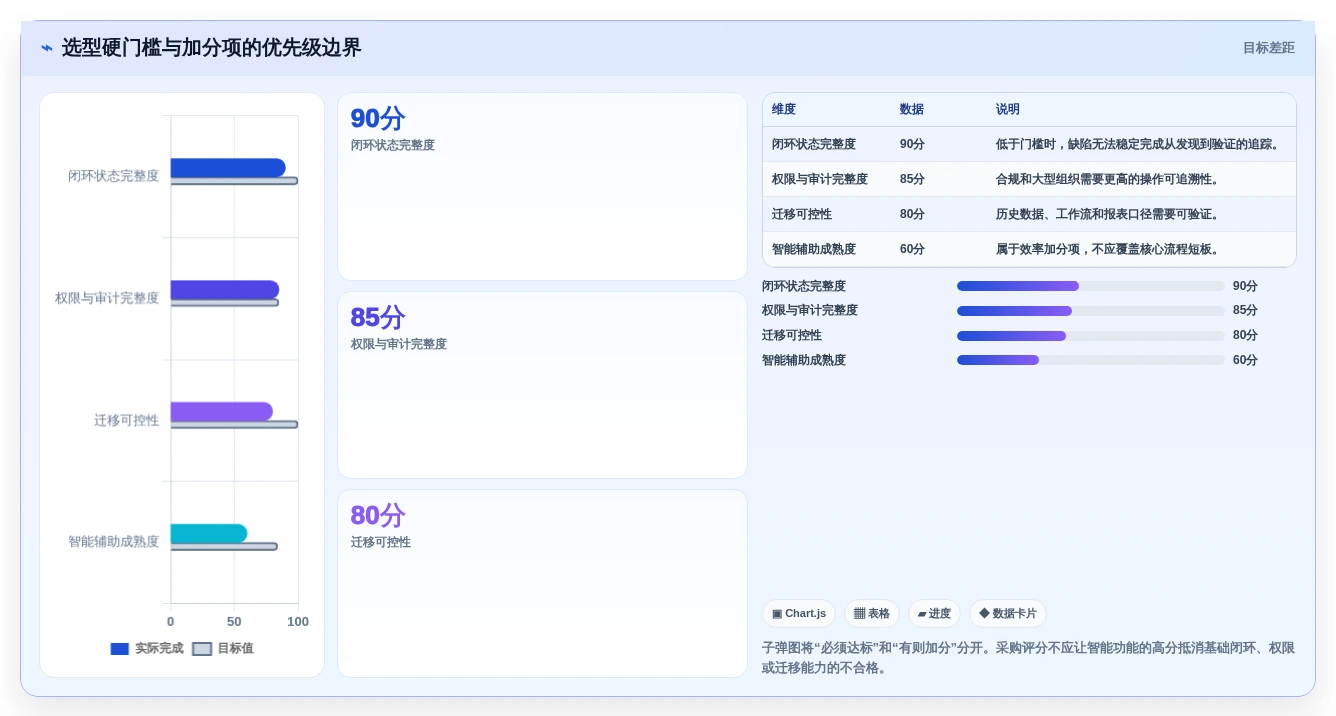Screen dimensions: 1336x716
Task: Click the 智能辅助成熟度 target value bar
Action: [x=224, y=546]
